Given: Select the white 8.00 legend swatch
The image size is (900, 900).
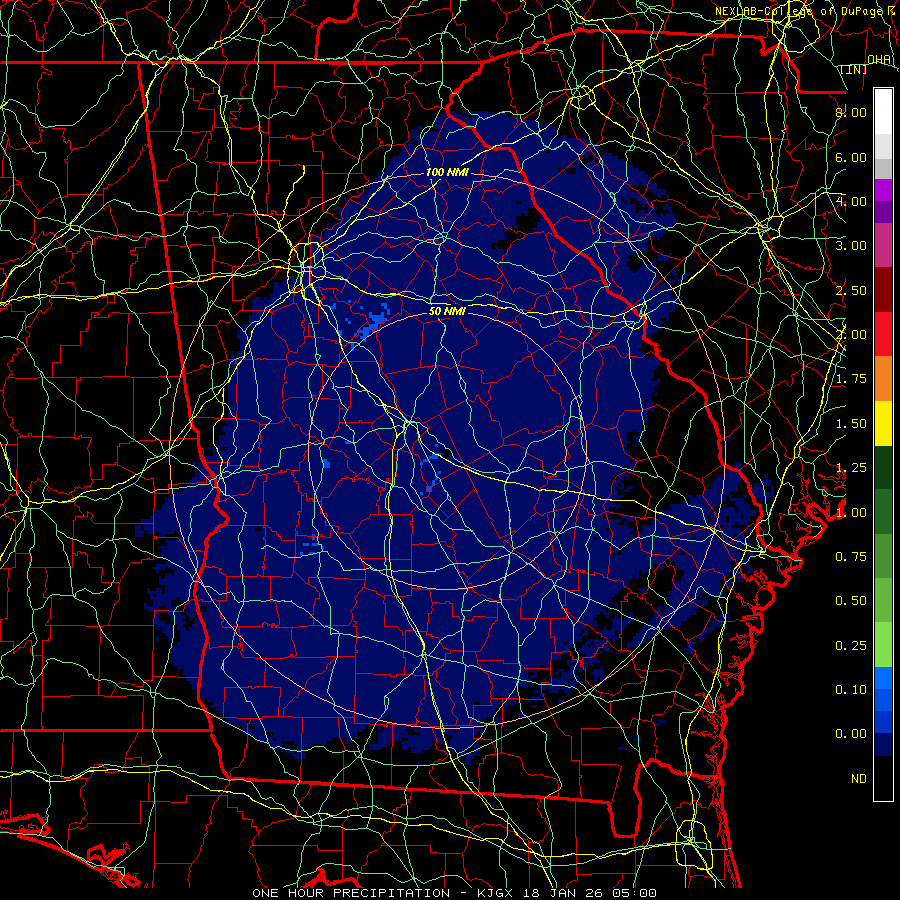Looking at the screenshot, I should point(883,112).
